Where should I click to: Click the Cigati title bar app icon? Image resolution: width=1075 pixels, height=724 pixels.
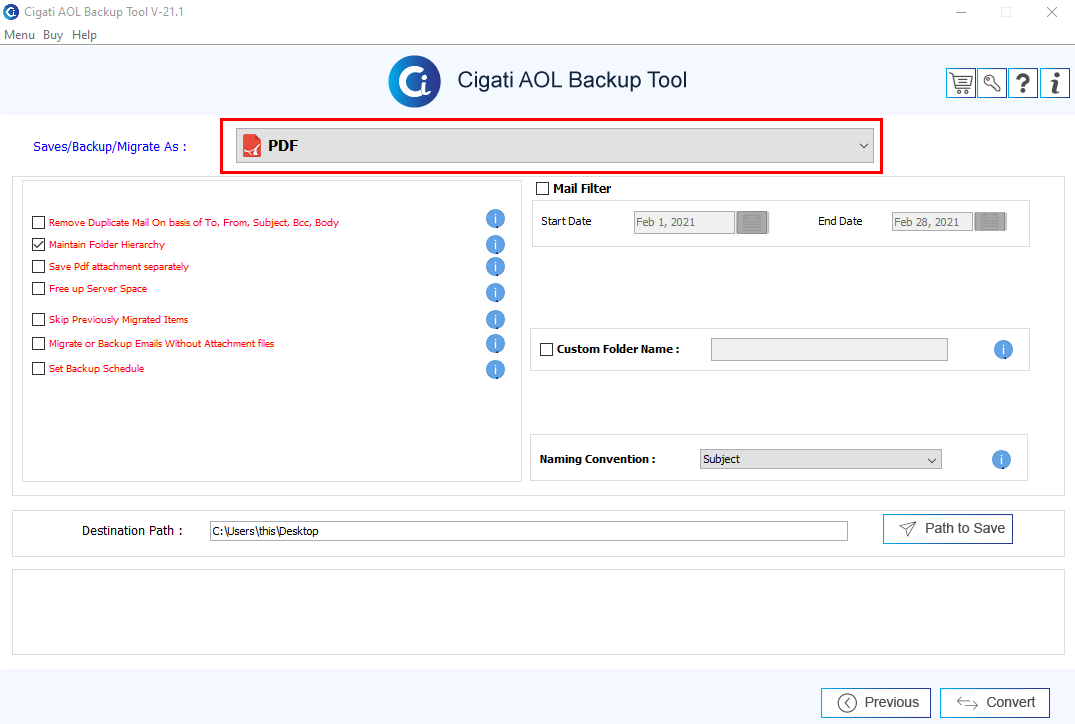point(12,12)
